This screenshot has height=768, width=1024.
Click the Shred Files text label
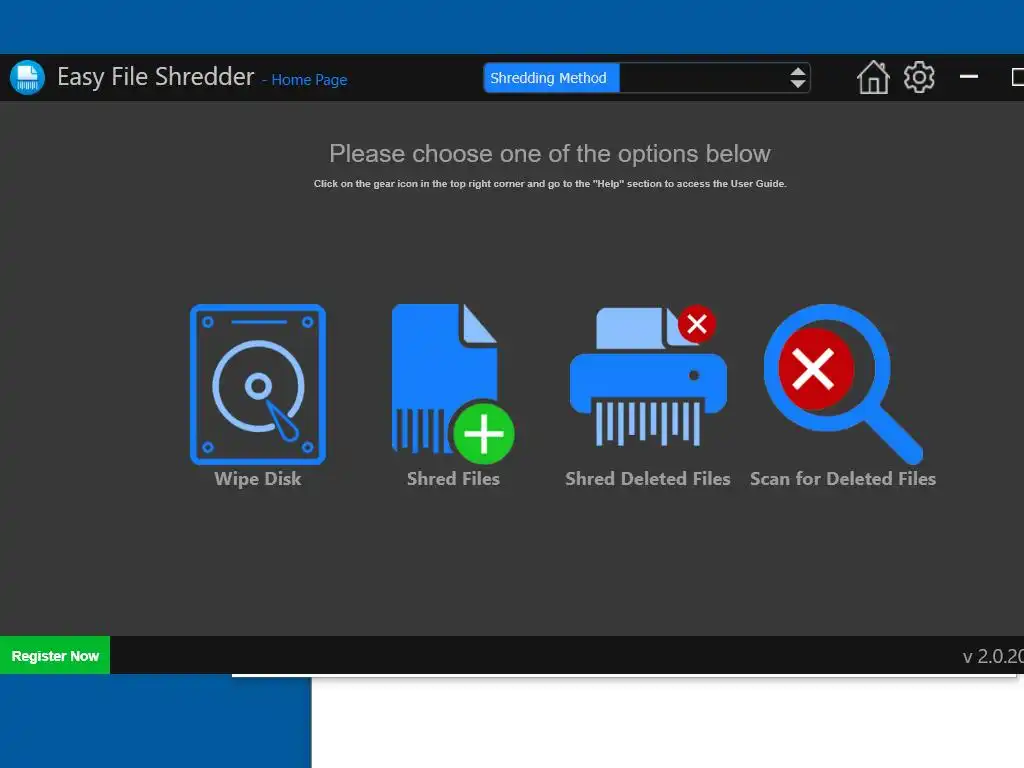[x=453, y=479]
